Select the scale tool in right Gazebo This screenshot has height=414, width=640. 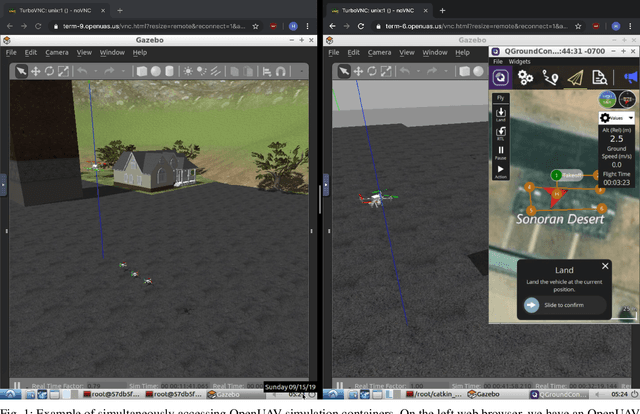pyautogui.click(x=386, y=71)
